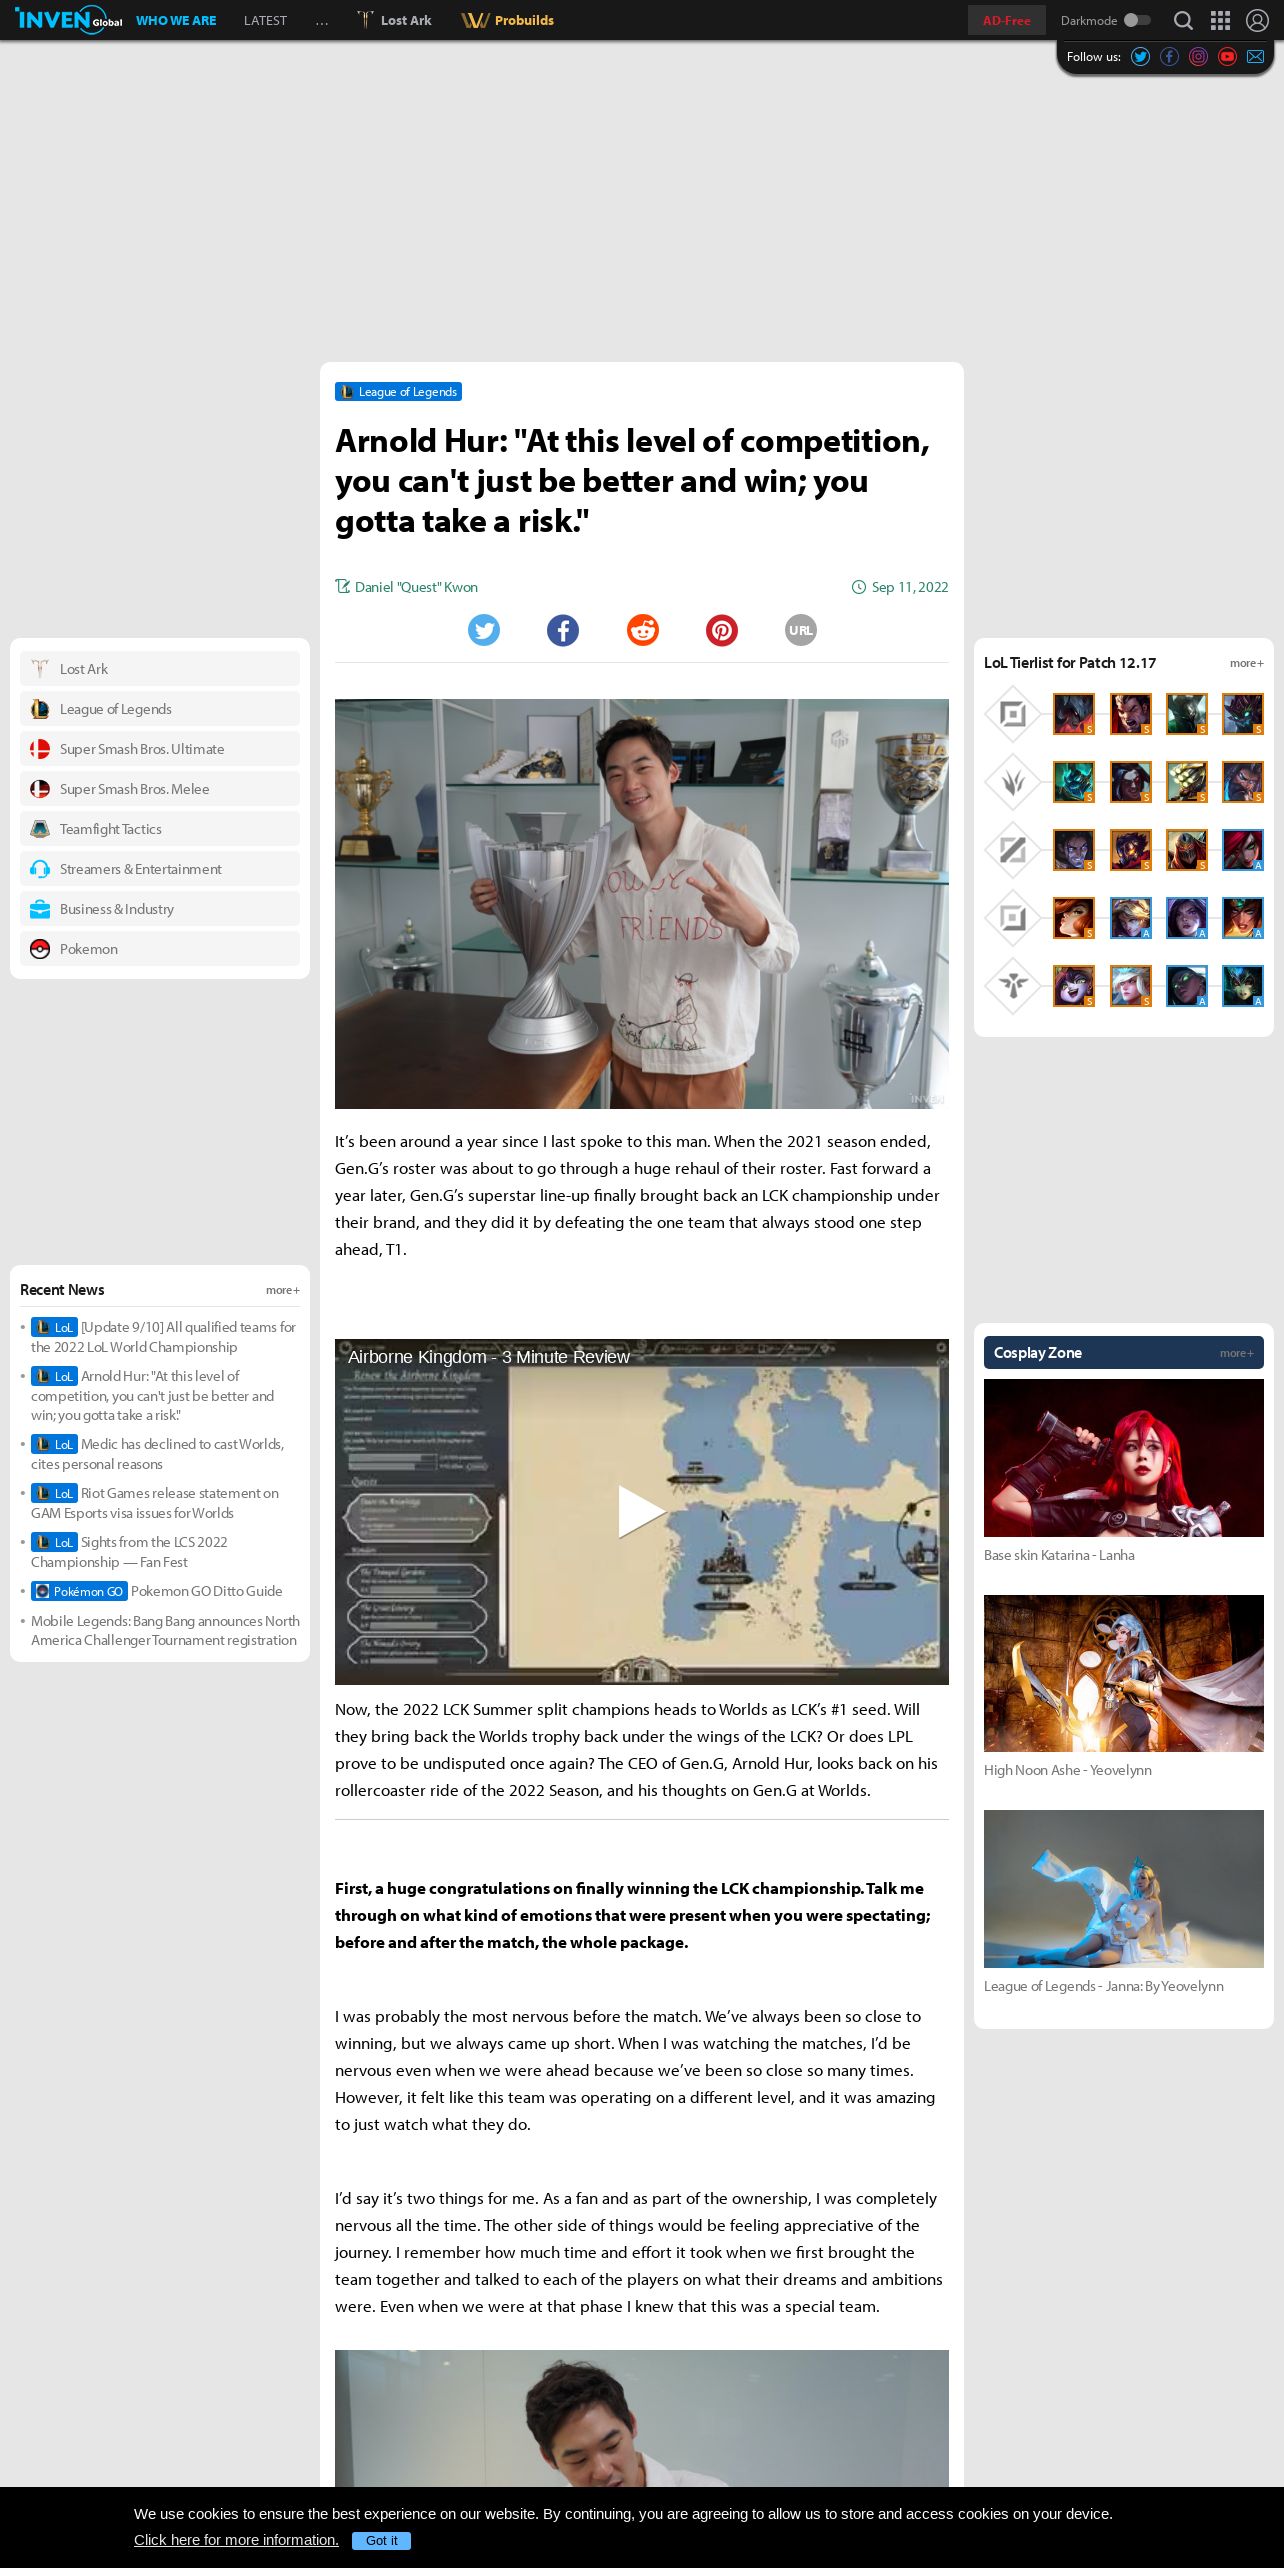
Task: Open the Lost Ark icon link in header
Action: pyautogui.click(x=395, y=20)
